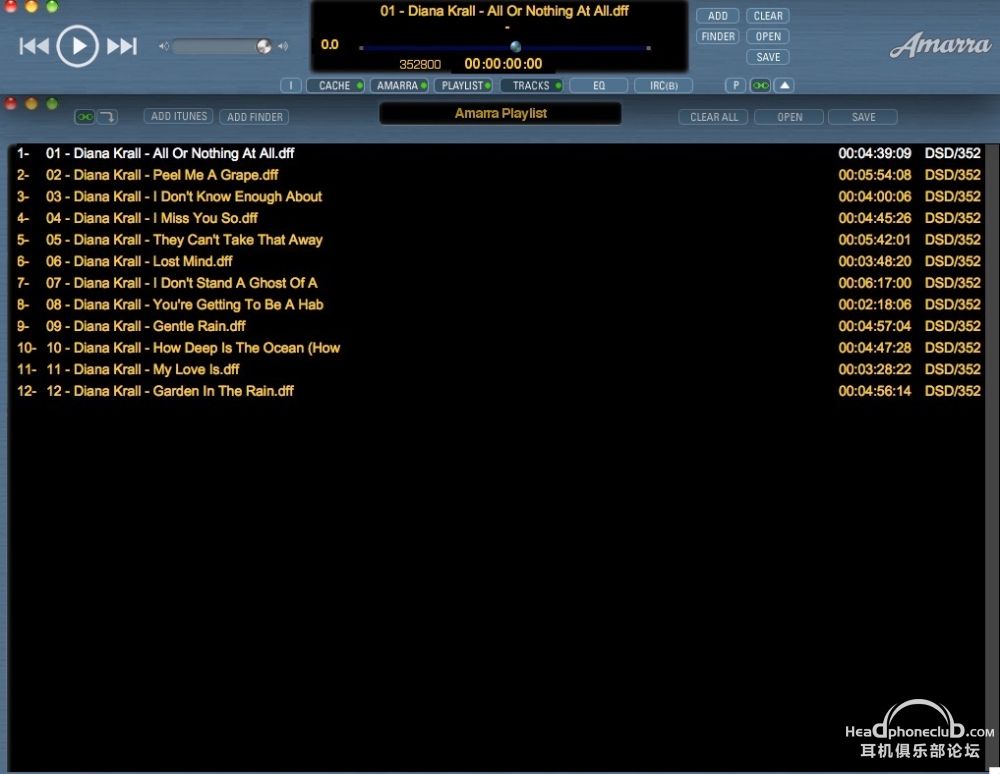
Task: Click the 00:00:00:00 elapsed time display
Action: 503,64
